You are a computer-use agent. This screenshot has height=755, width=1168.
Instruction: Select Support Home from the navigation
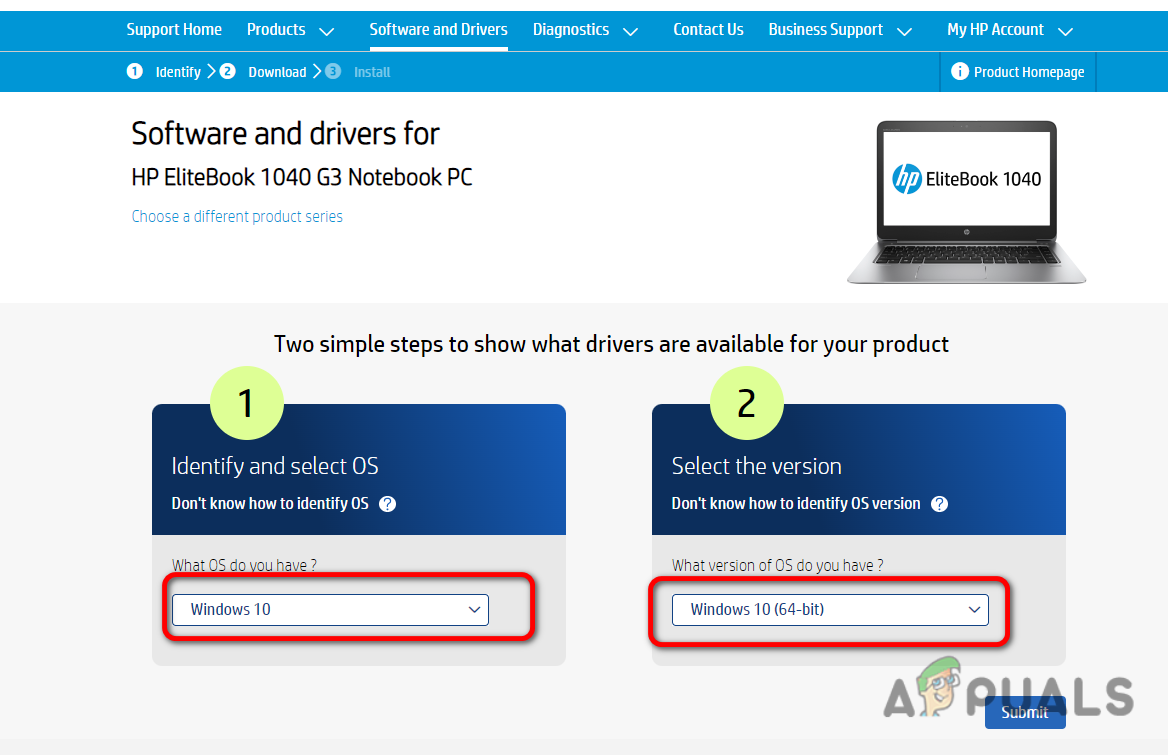click(174, 30)
